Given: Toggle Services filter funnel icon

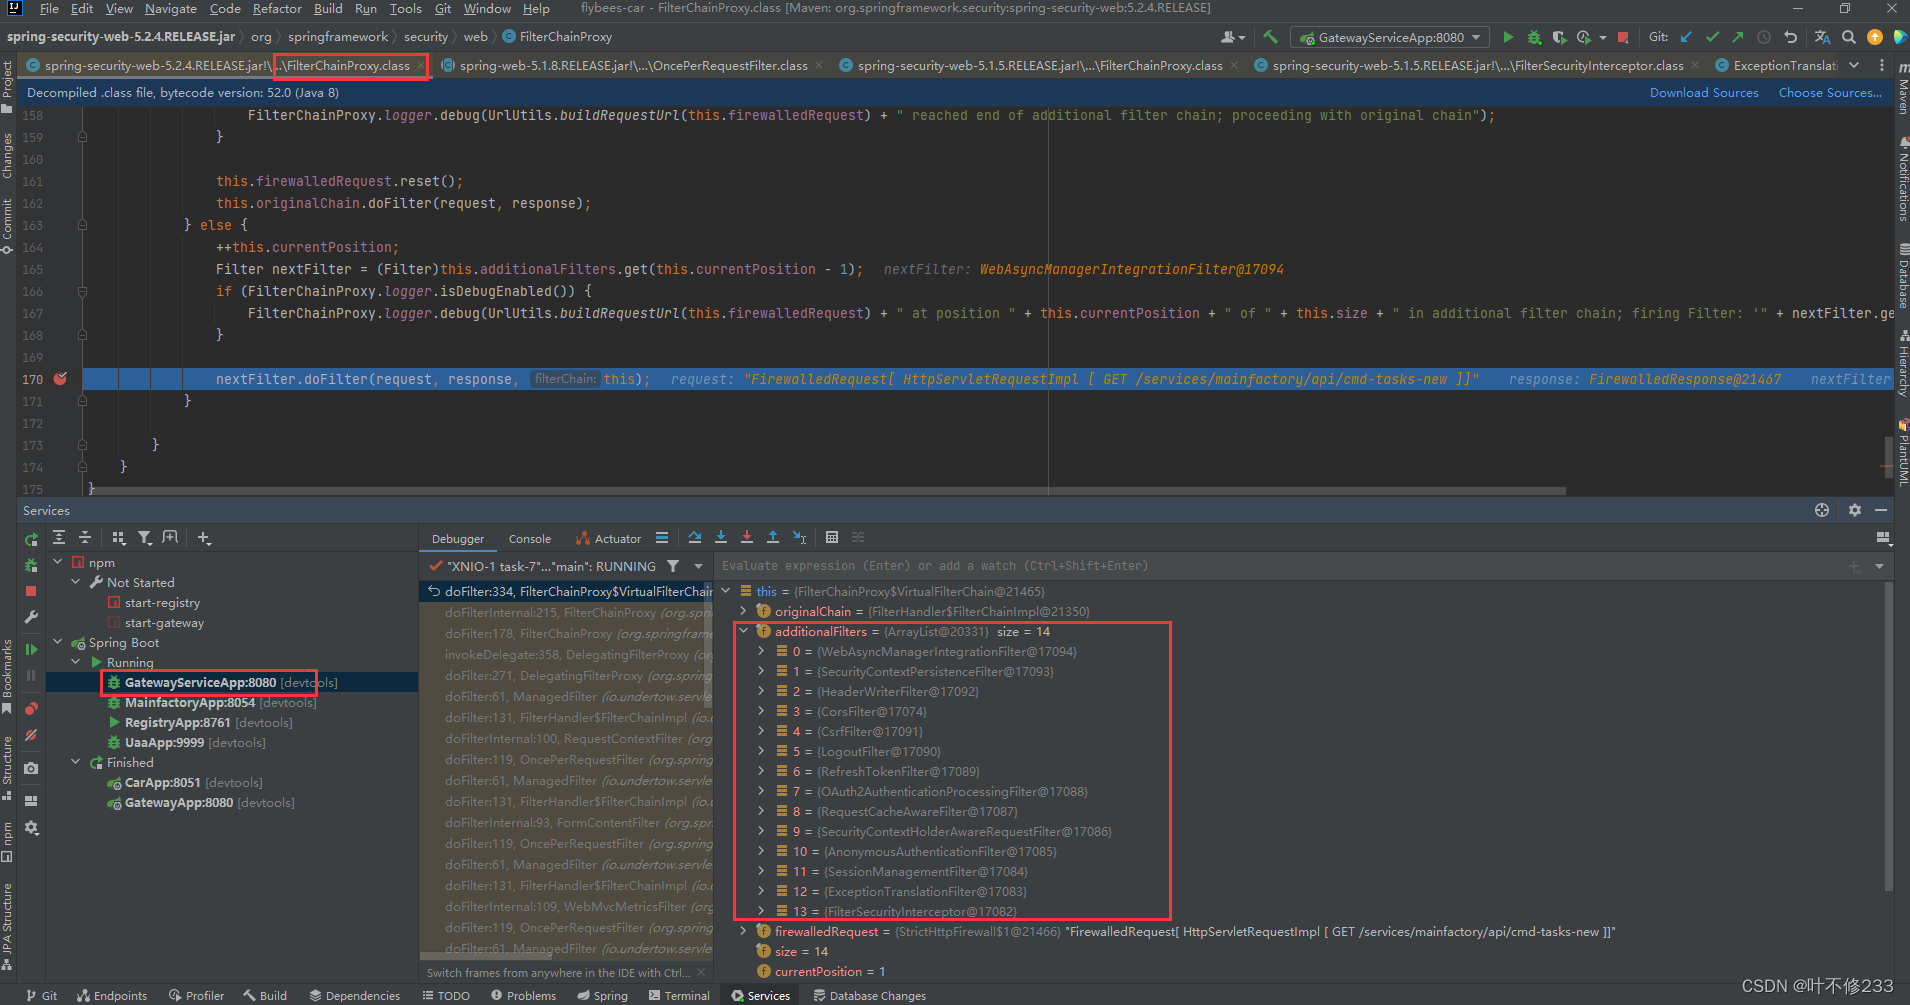Looking at the screenshot, I should (145, 538).
